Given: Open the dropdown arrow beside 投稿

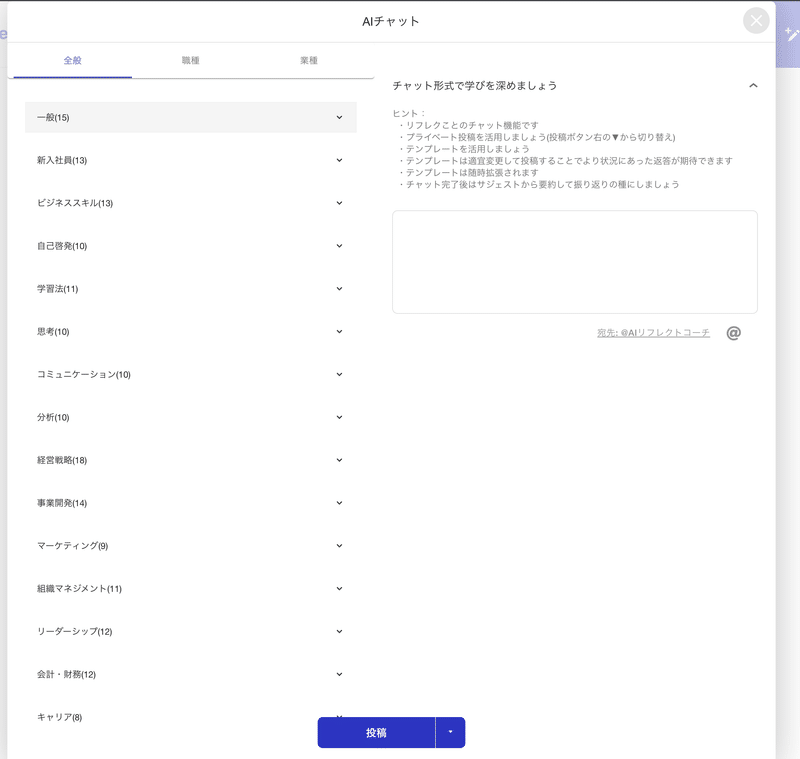Looking at the screenshot, I should tap(450, 732).
